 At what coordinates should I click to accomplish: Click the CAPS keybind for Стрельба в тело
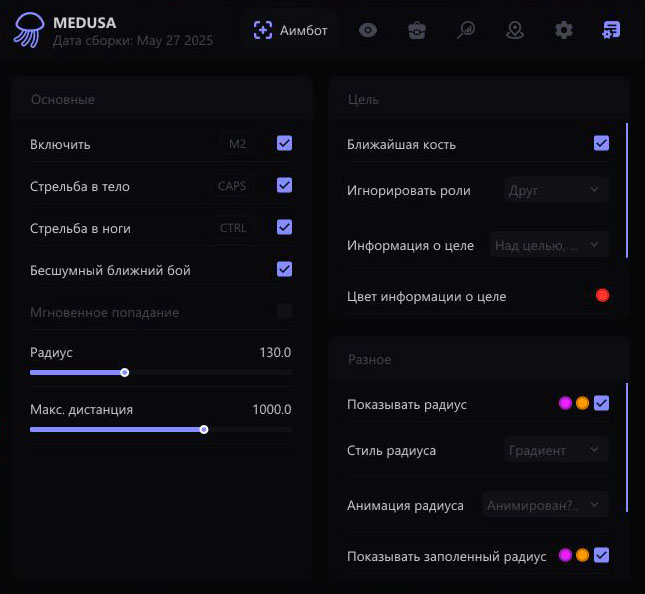232,185
